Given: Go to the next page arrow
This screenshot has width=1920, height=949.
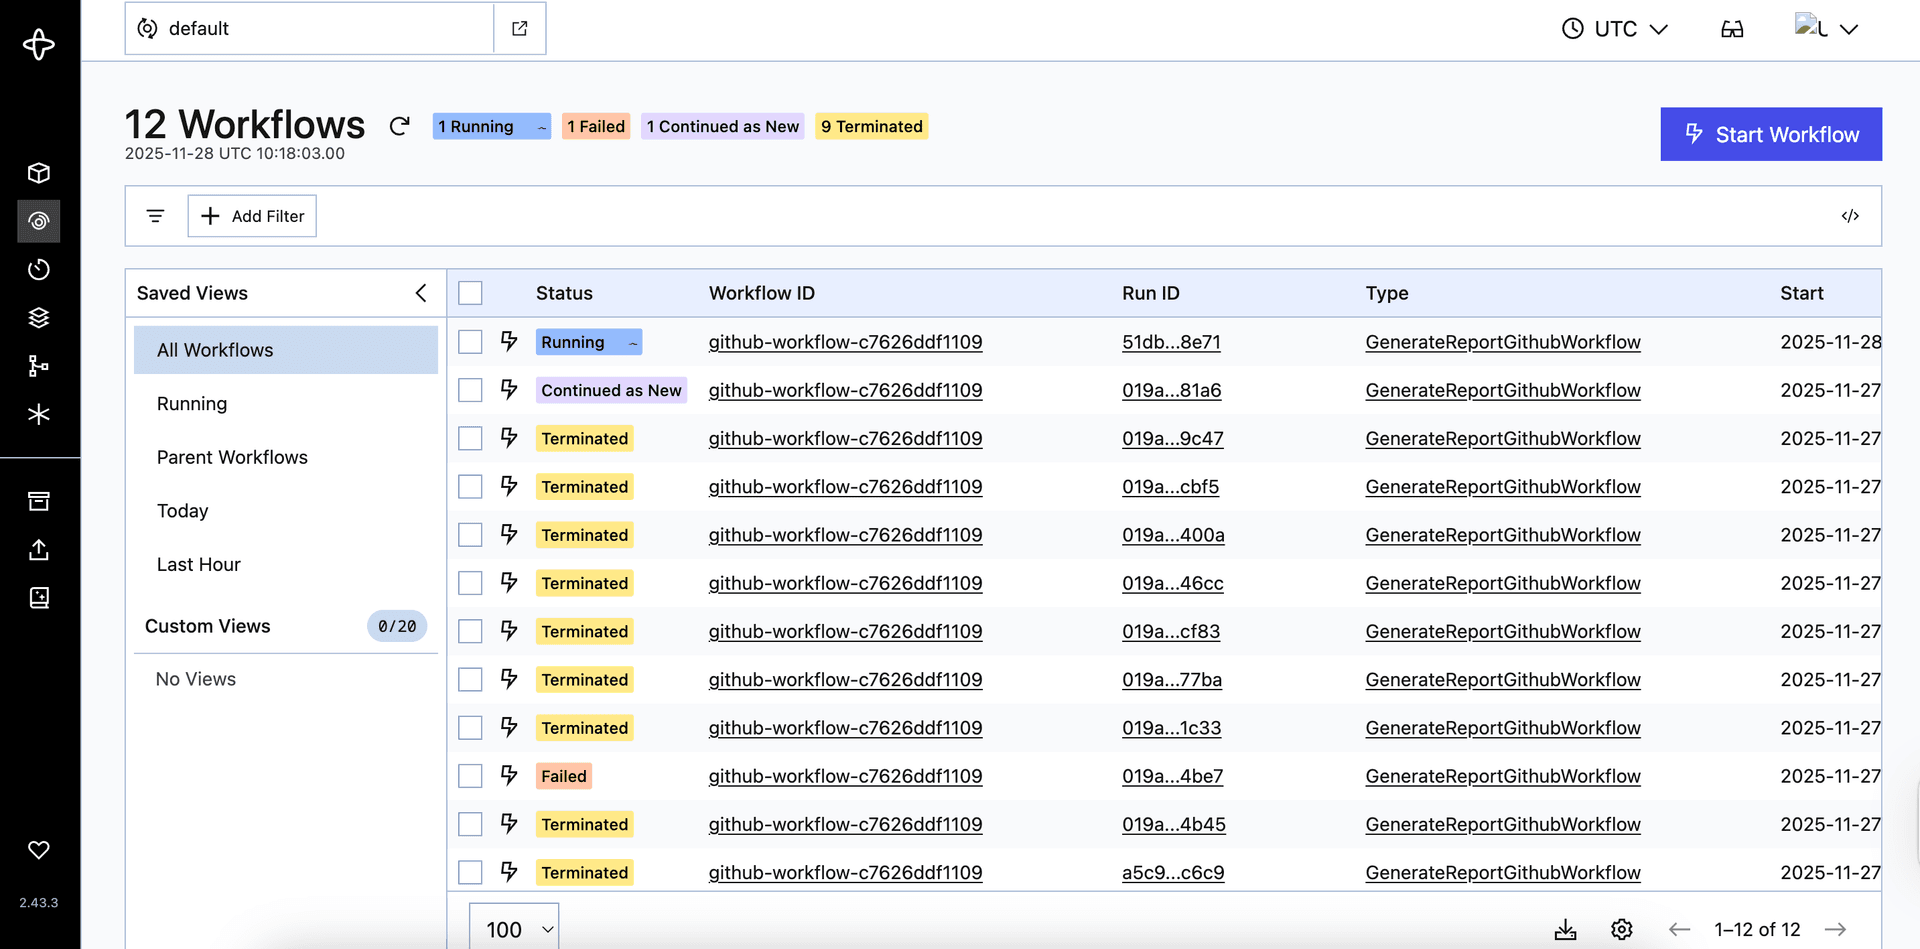Looking at the screenshot, I should (x=1837, y=929).
